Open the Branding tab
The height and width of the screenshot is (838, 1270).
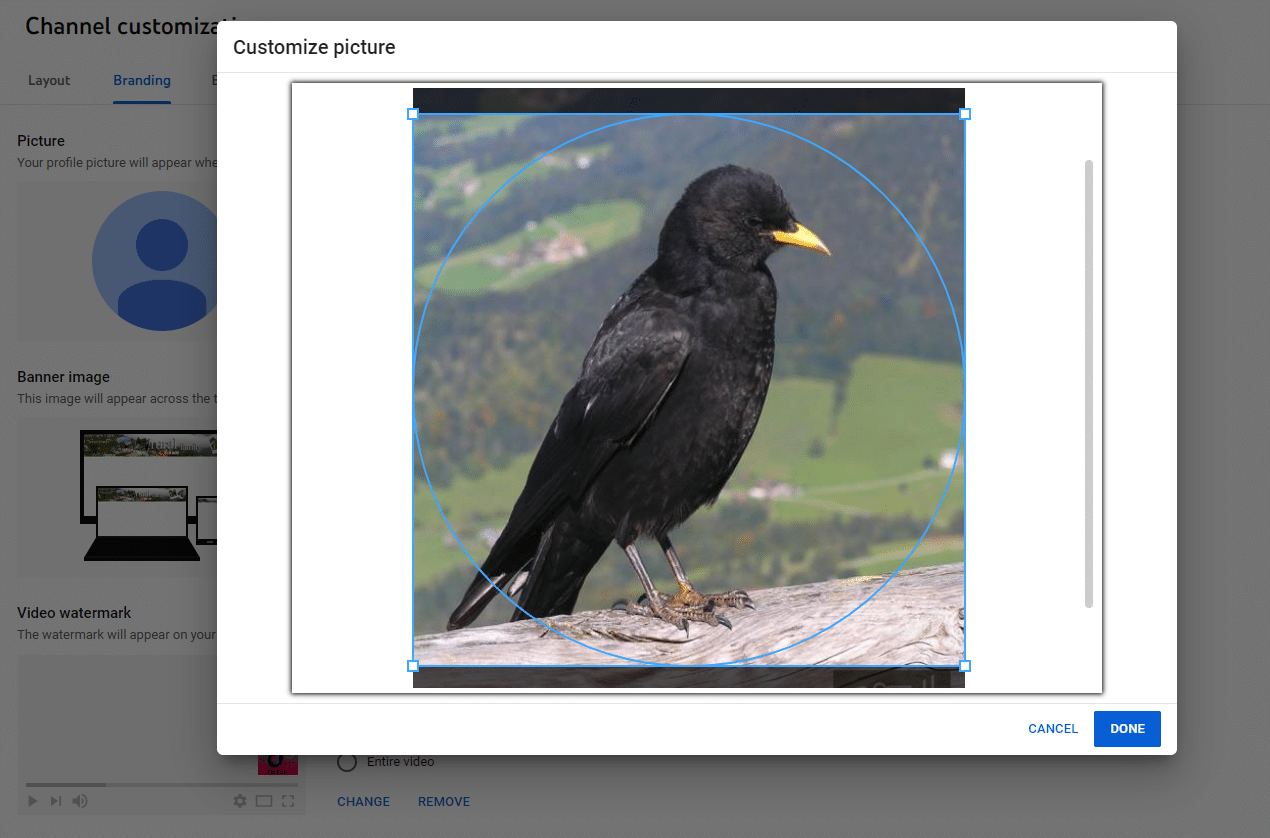pos(142,81)
